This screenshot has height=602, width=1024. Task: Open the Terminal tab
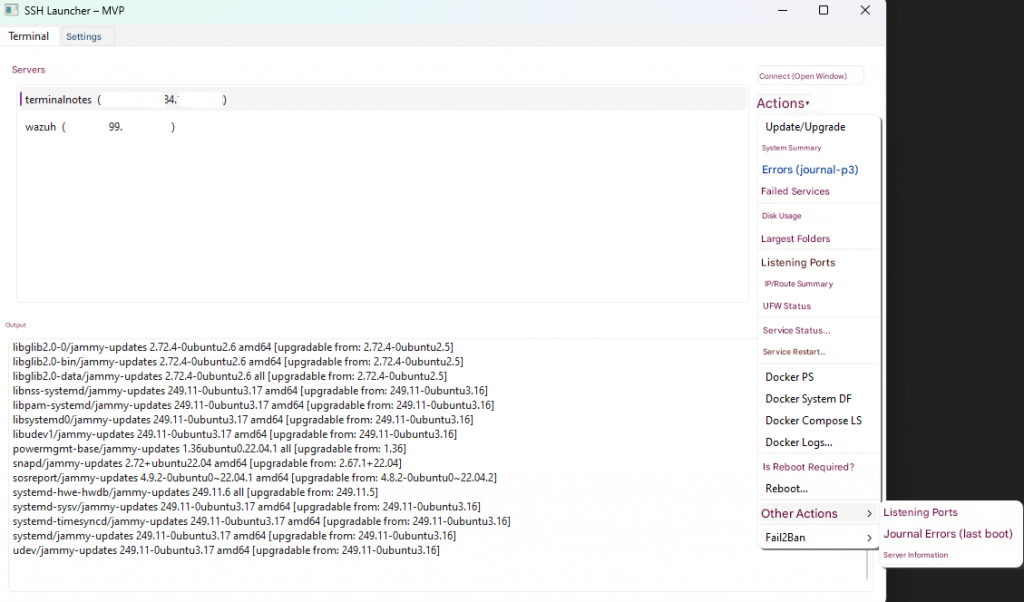(x=29, y=36)
